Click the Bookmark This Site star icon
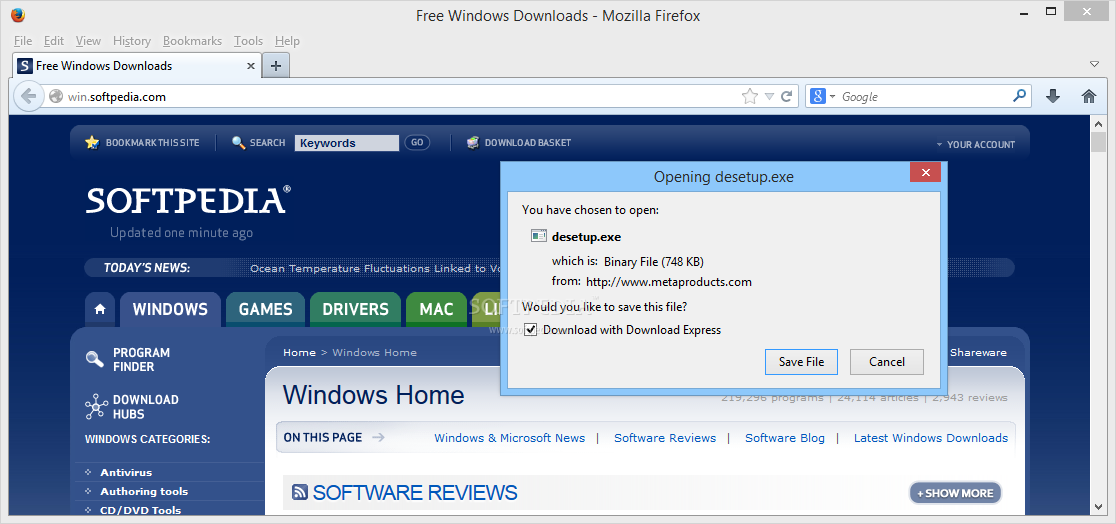Viewport: 1116px width, 524px height. click(92, 142)
